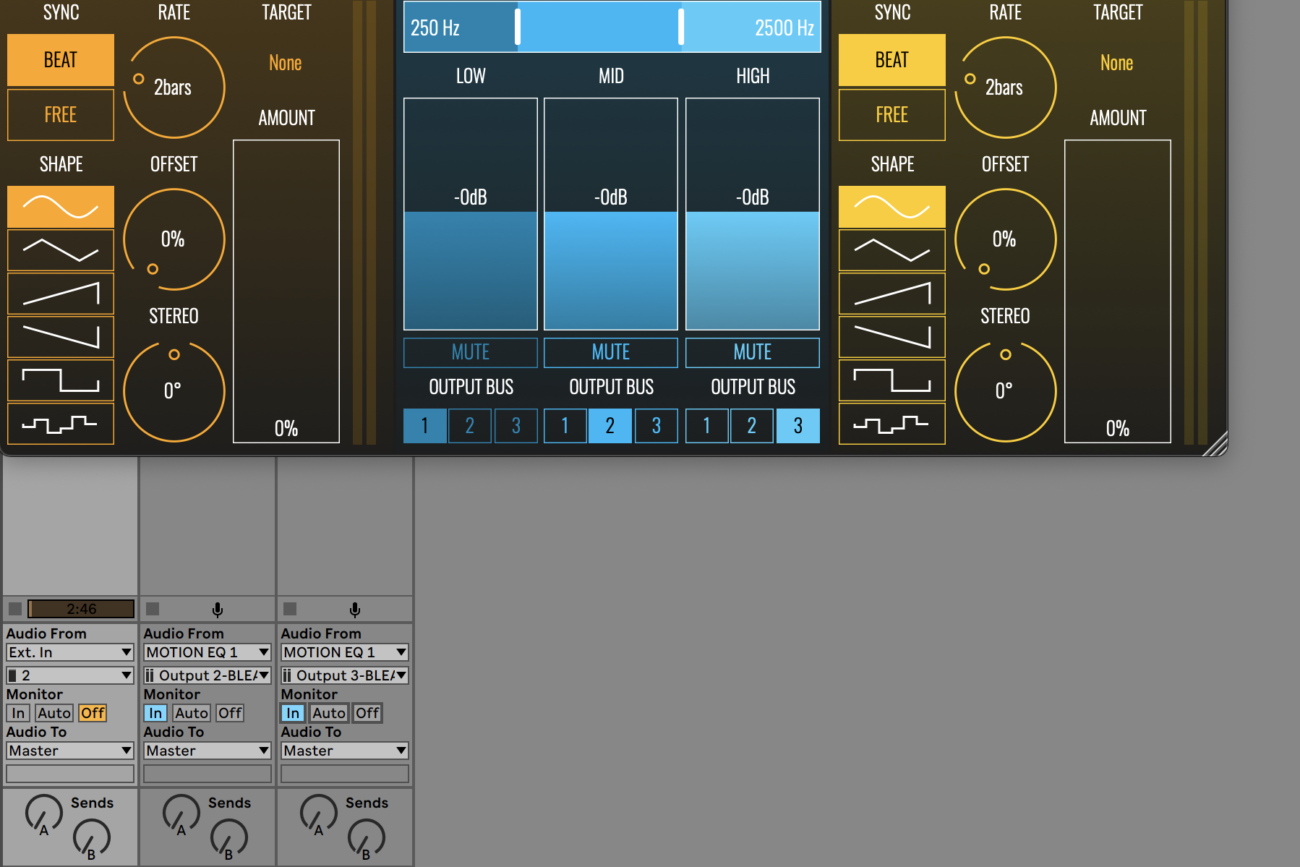1300x867 pixels.
Task: Assign LOW band to output bus 2
Action: tap(470, 426)
